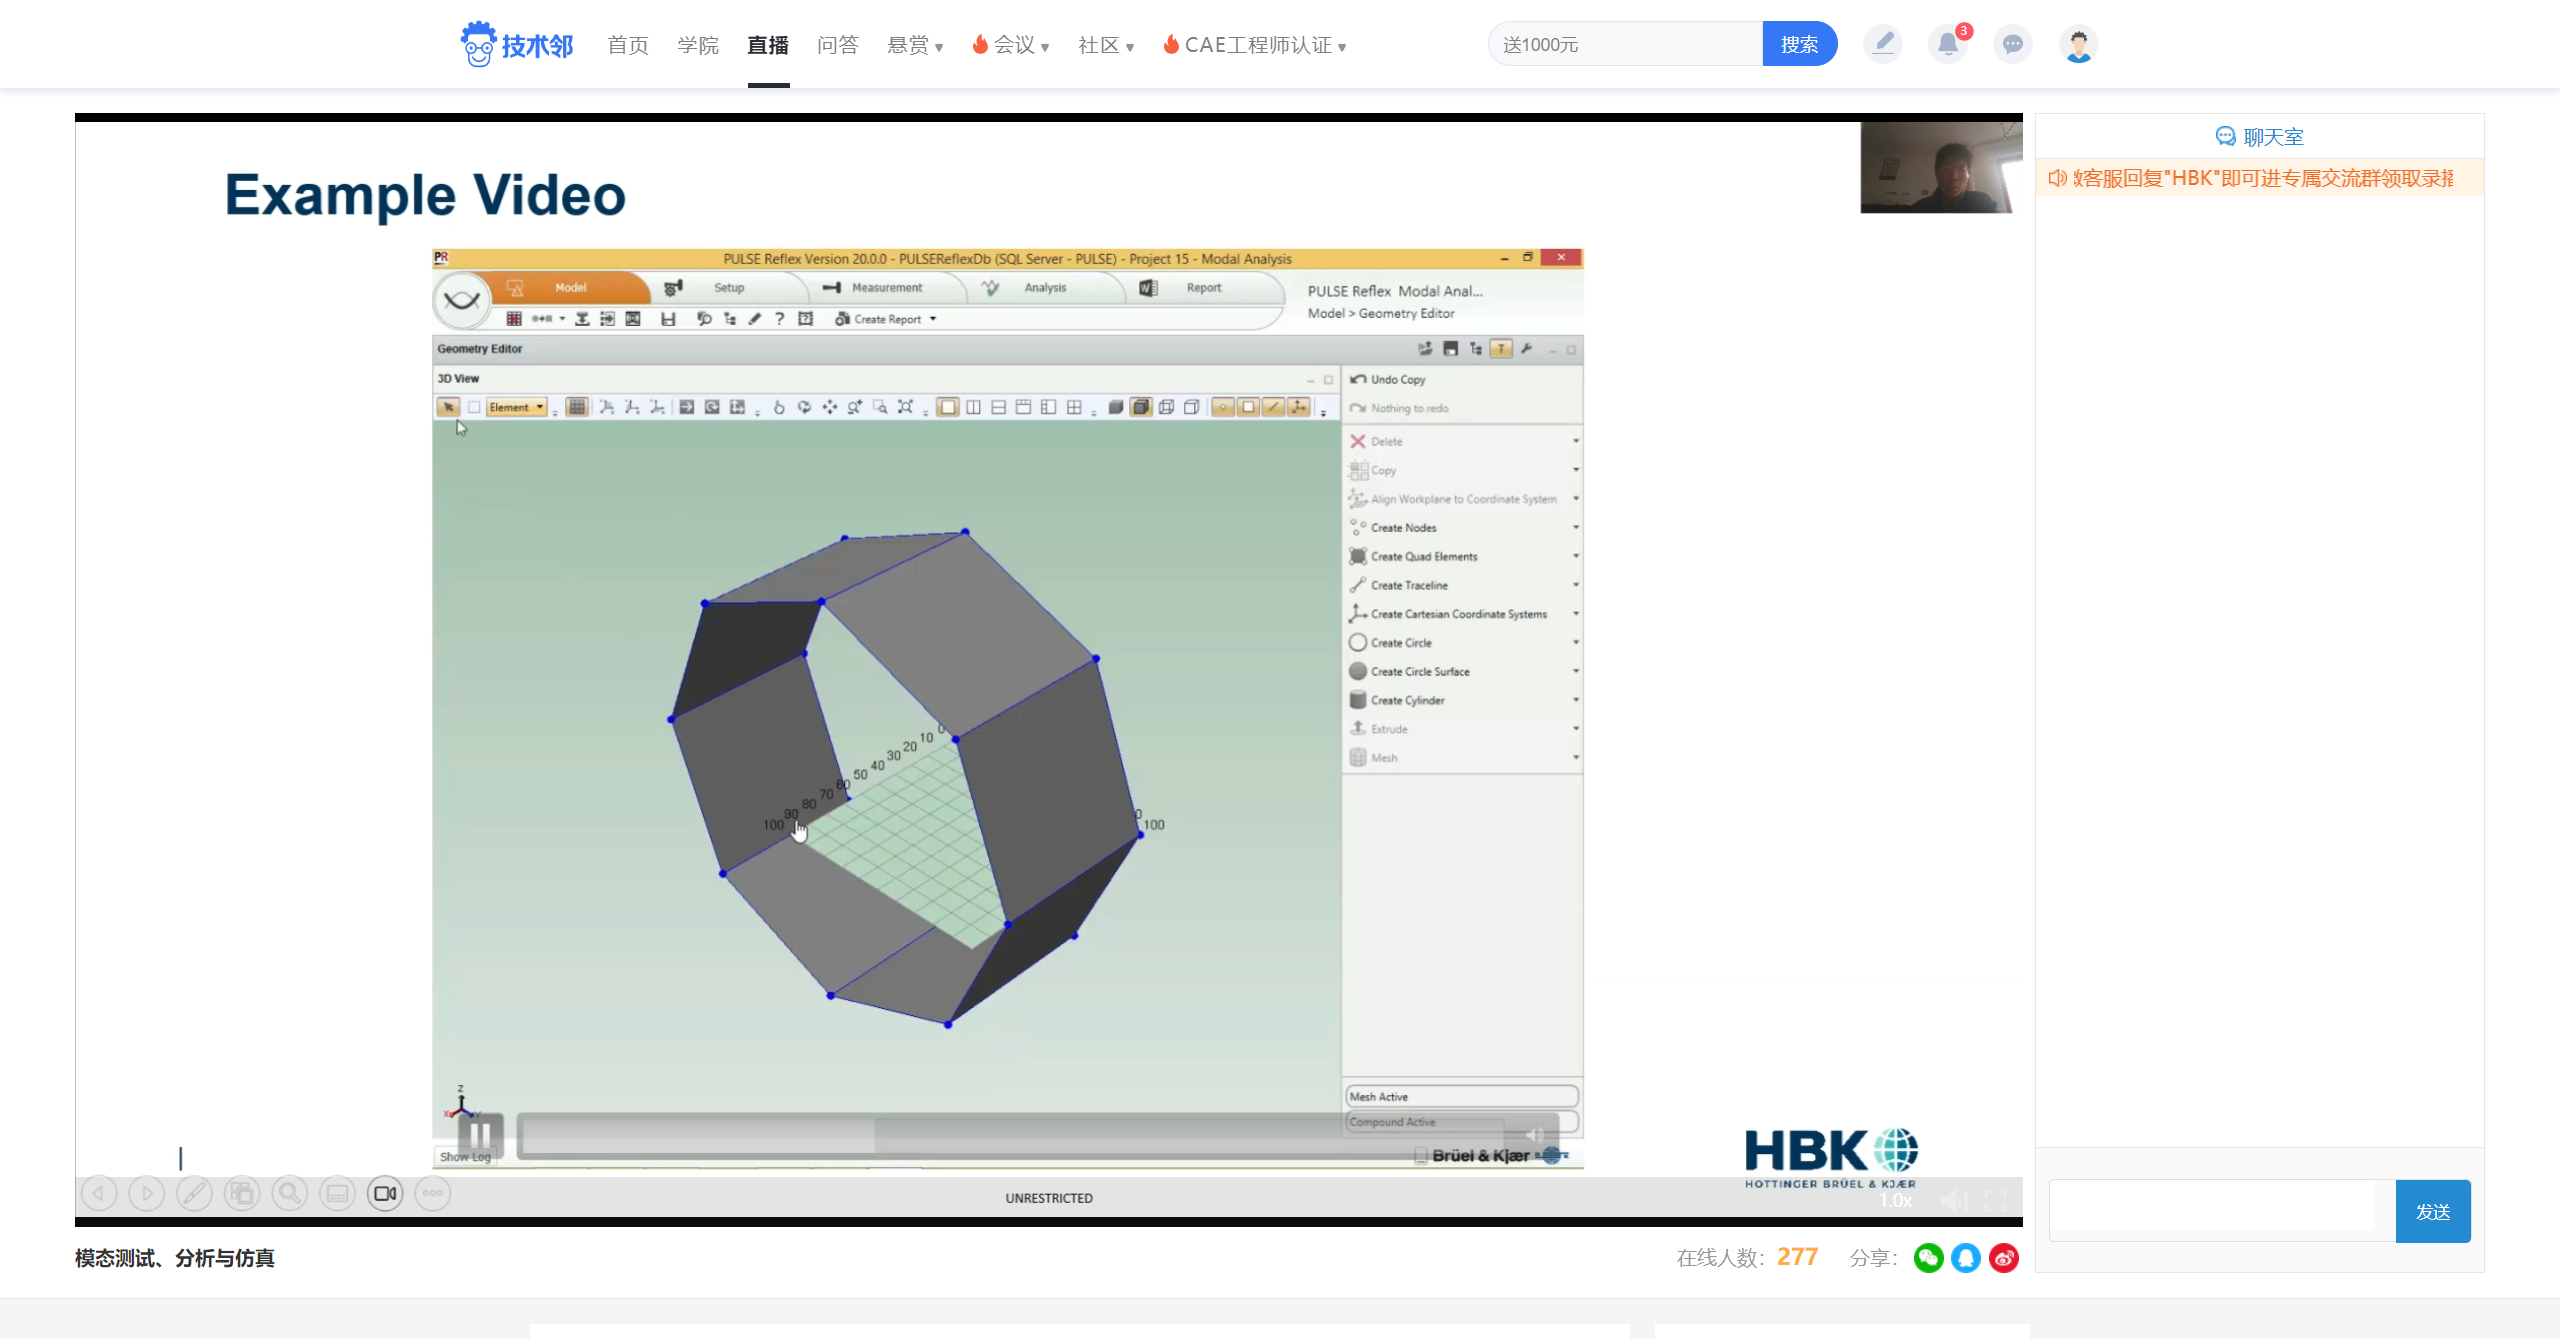Click the slide three-dots more options icon
The height and width of the screenshot is (1339, 2560).
[x=433, y=1193]
